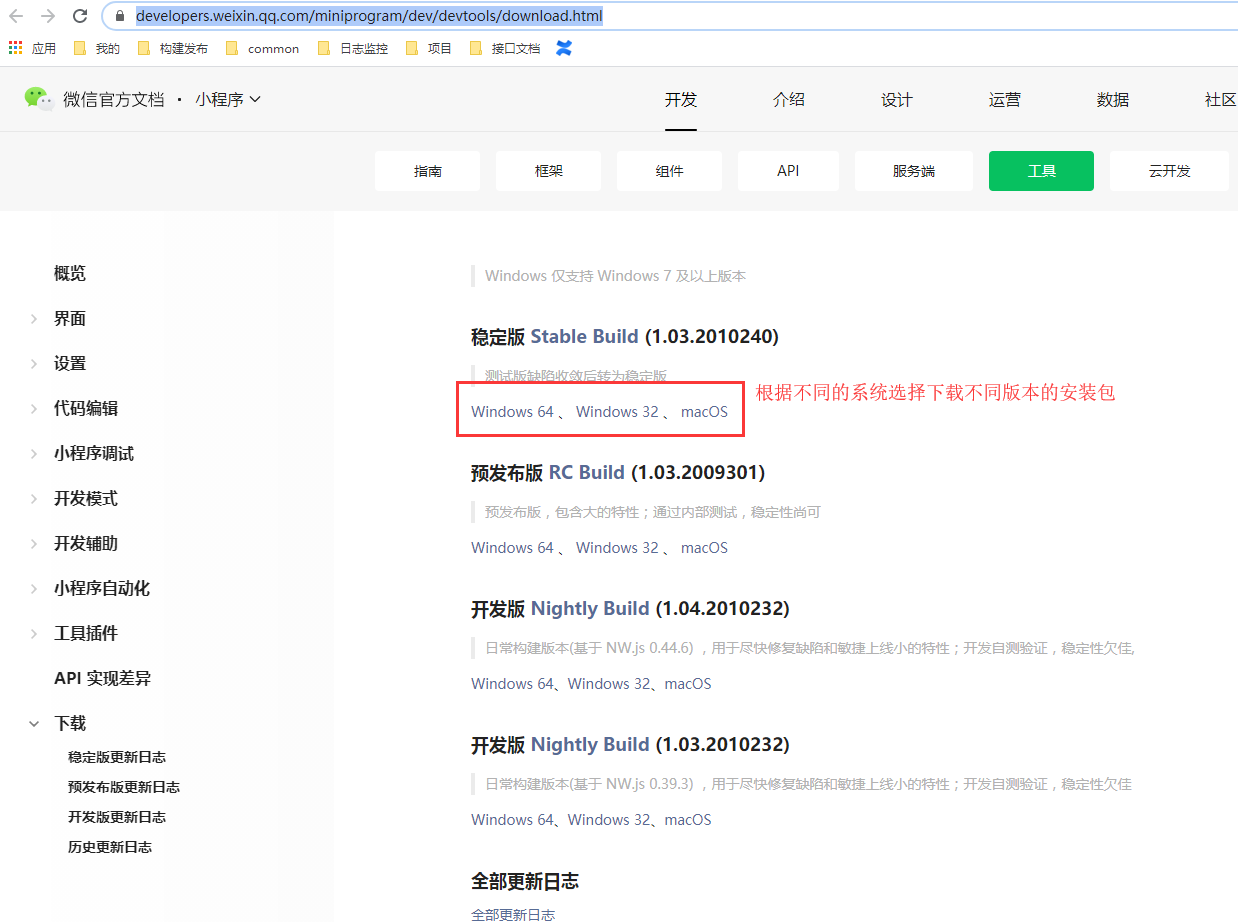Click the 框架 button

click(549, 171)
